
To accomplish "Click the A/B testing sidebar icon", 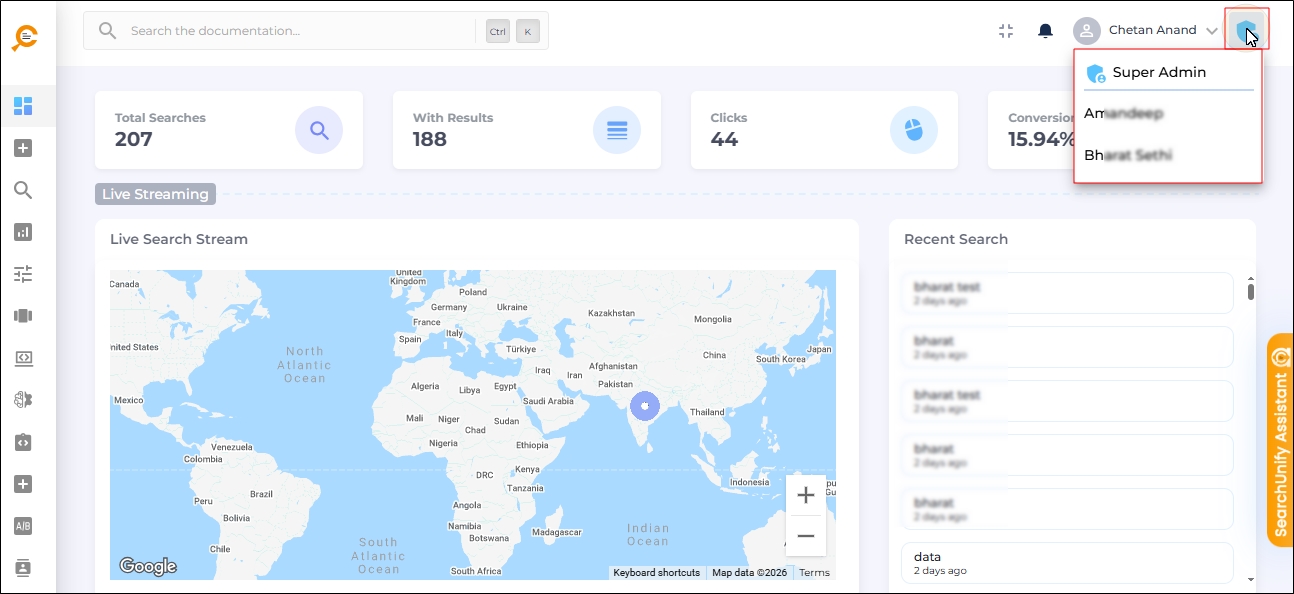I will click(24, 526).
